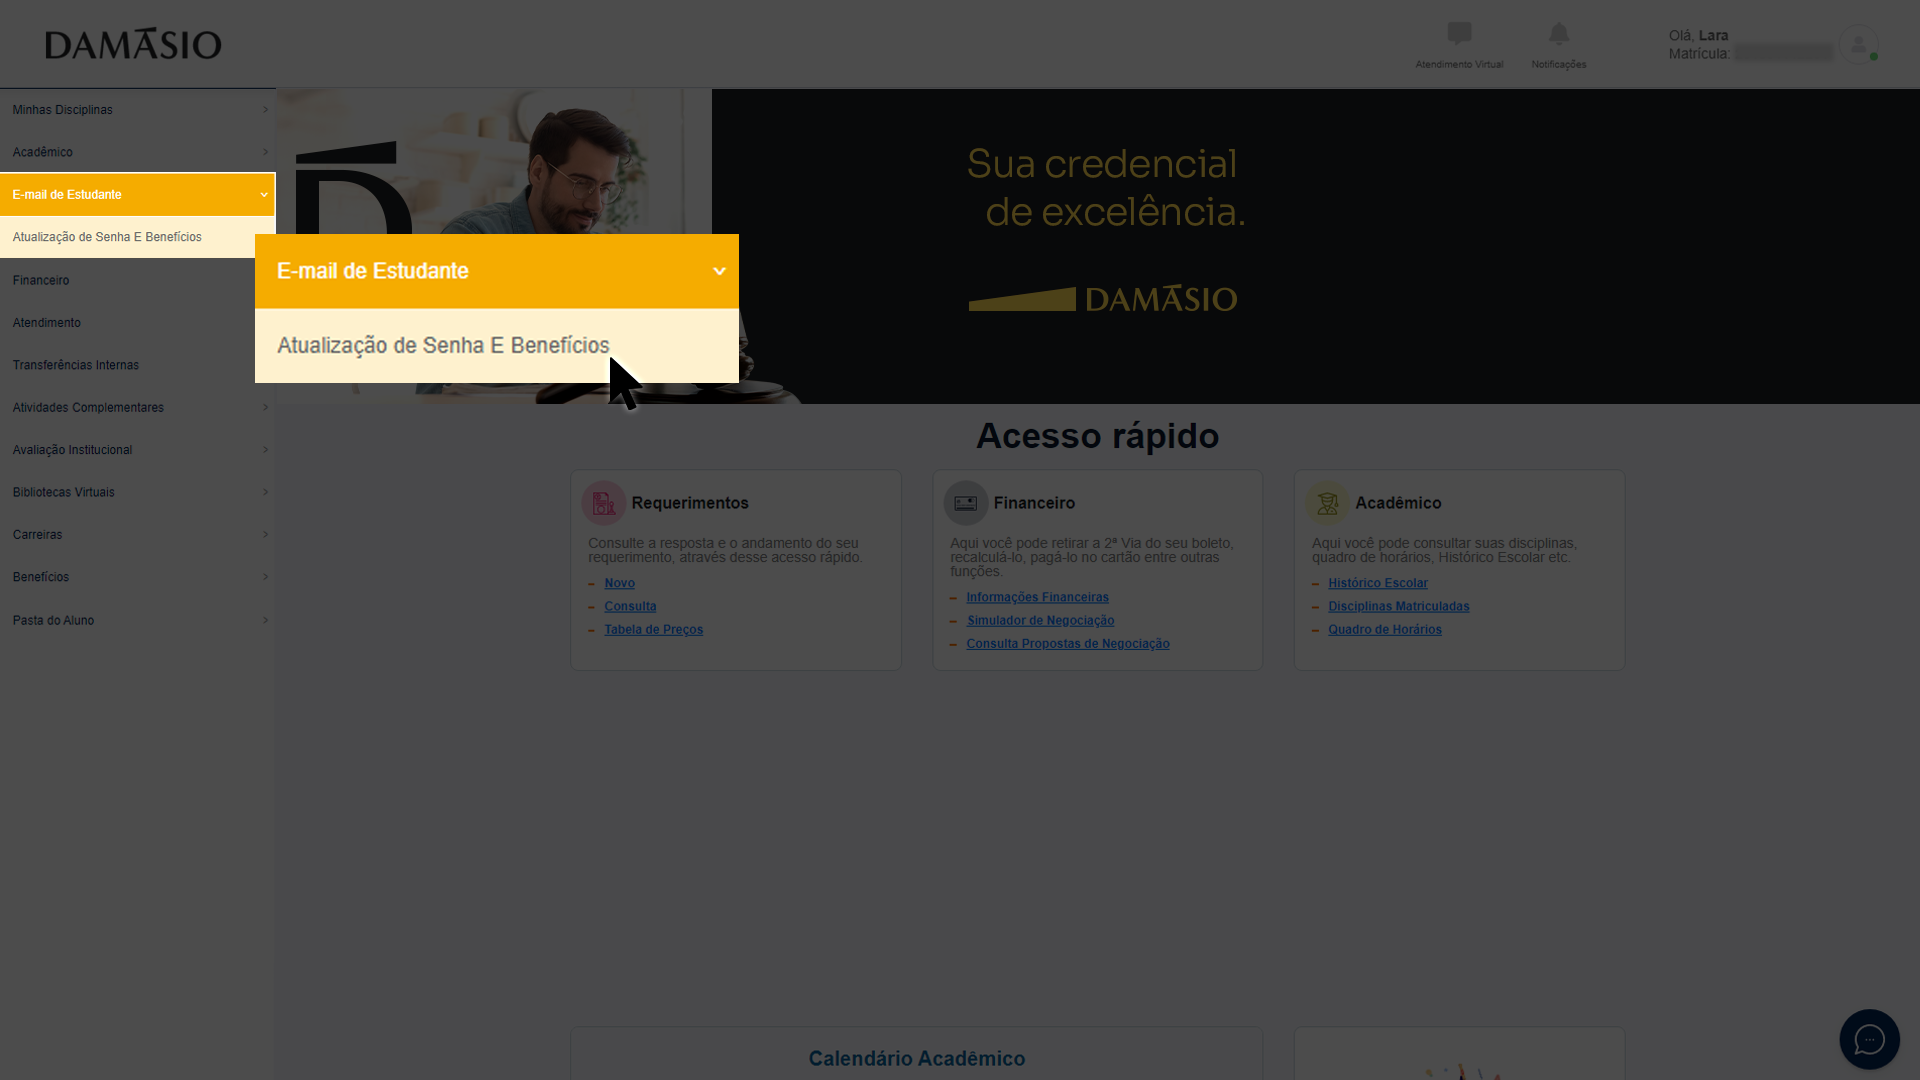Expand the Benefícios sidebar menu
This screenshot has height=1080, width=1920.
(137, 577)
